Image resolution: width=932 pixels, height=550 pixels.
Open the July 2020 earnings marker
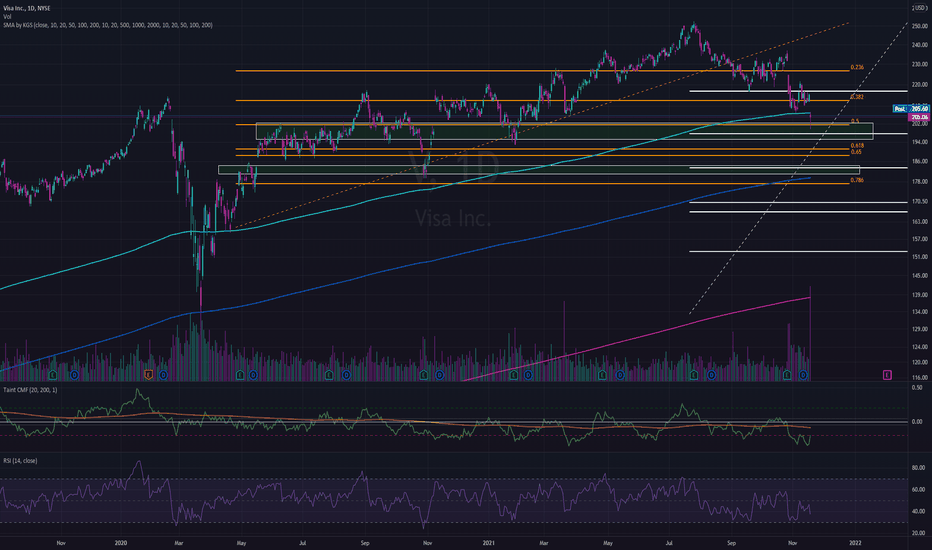pyautogui.click(x=329, y=375)
